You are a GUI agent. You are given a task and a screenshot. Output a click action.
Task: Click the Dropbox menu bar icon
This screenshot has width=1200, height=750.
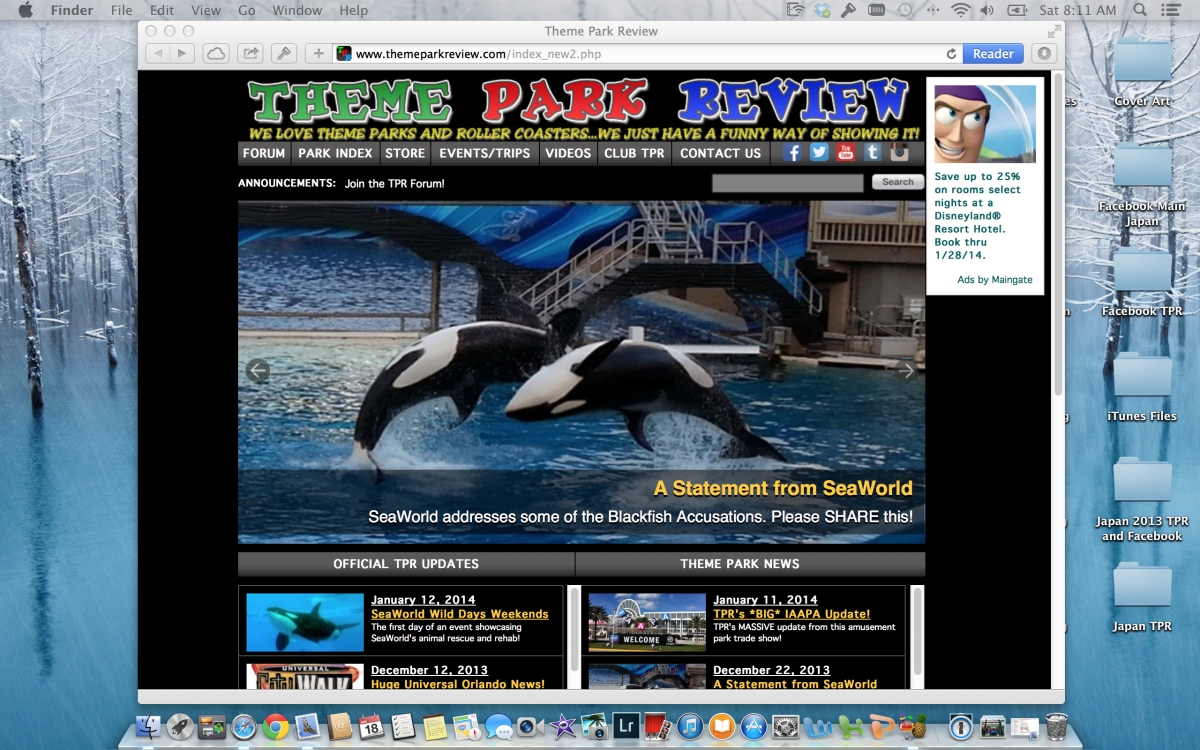[822, 10]
